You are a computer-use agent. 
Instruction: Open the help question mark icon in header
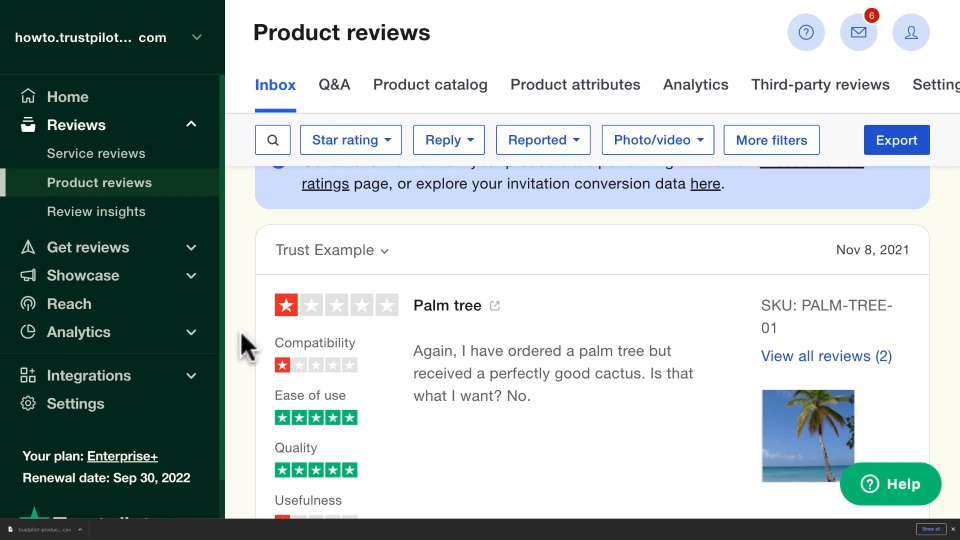806,32
